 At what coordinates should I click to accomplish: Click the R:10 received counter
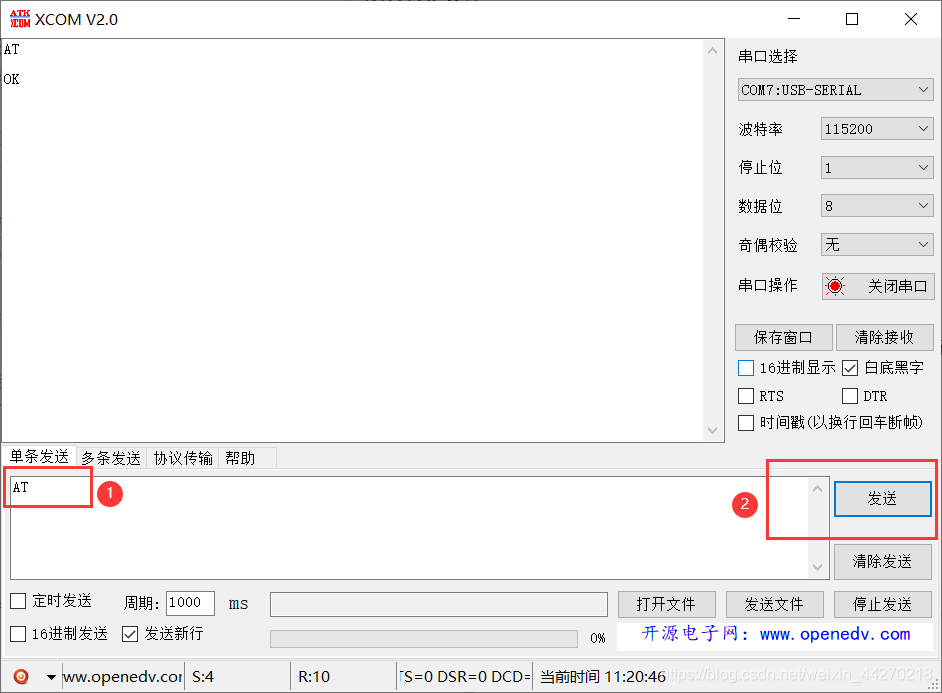tap(314, 677)
